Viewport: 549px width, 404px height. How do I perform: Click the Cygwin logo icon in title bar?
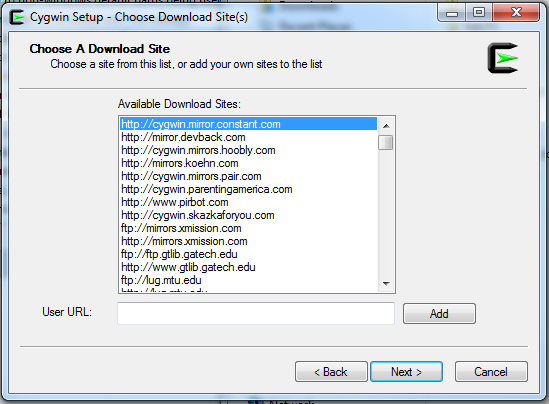point(16,17)
